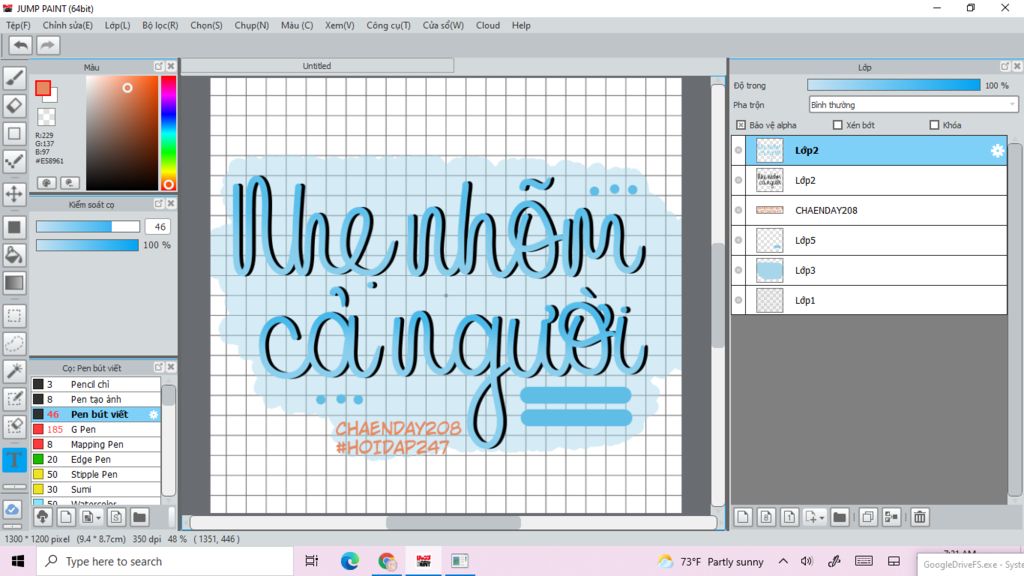The height and width of the screenshot is (576, 1024).
Task: Create a new layer from the layer panel
Action: pos(743,517)
